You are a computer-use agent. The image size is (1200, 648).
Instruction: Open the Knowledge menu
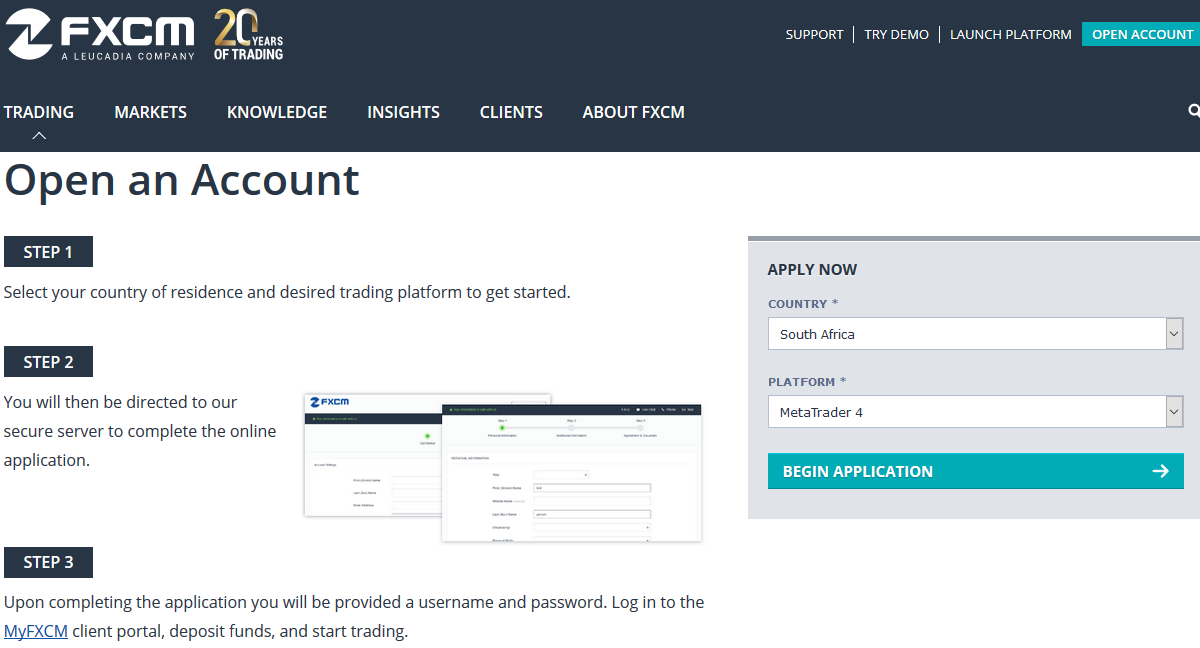point(277,112)
